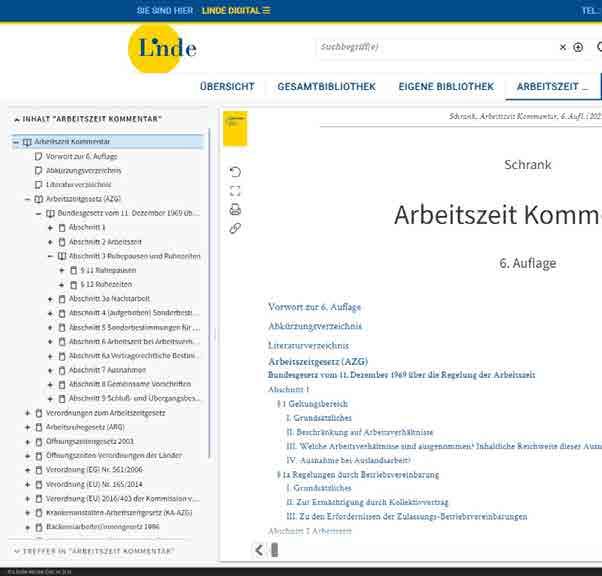Click the Literaturverzeichnis document icon in tree
Image resolution: width=602 pixels, height=576 pixels.
(38, 185)
